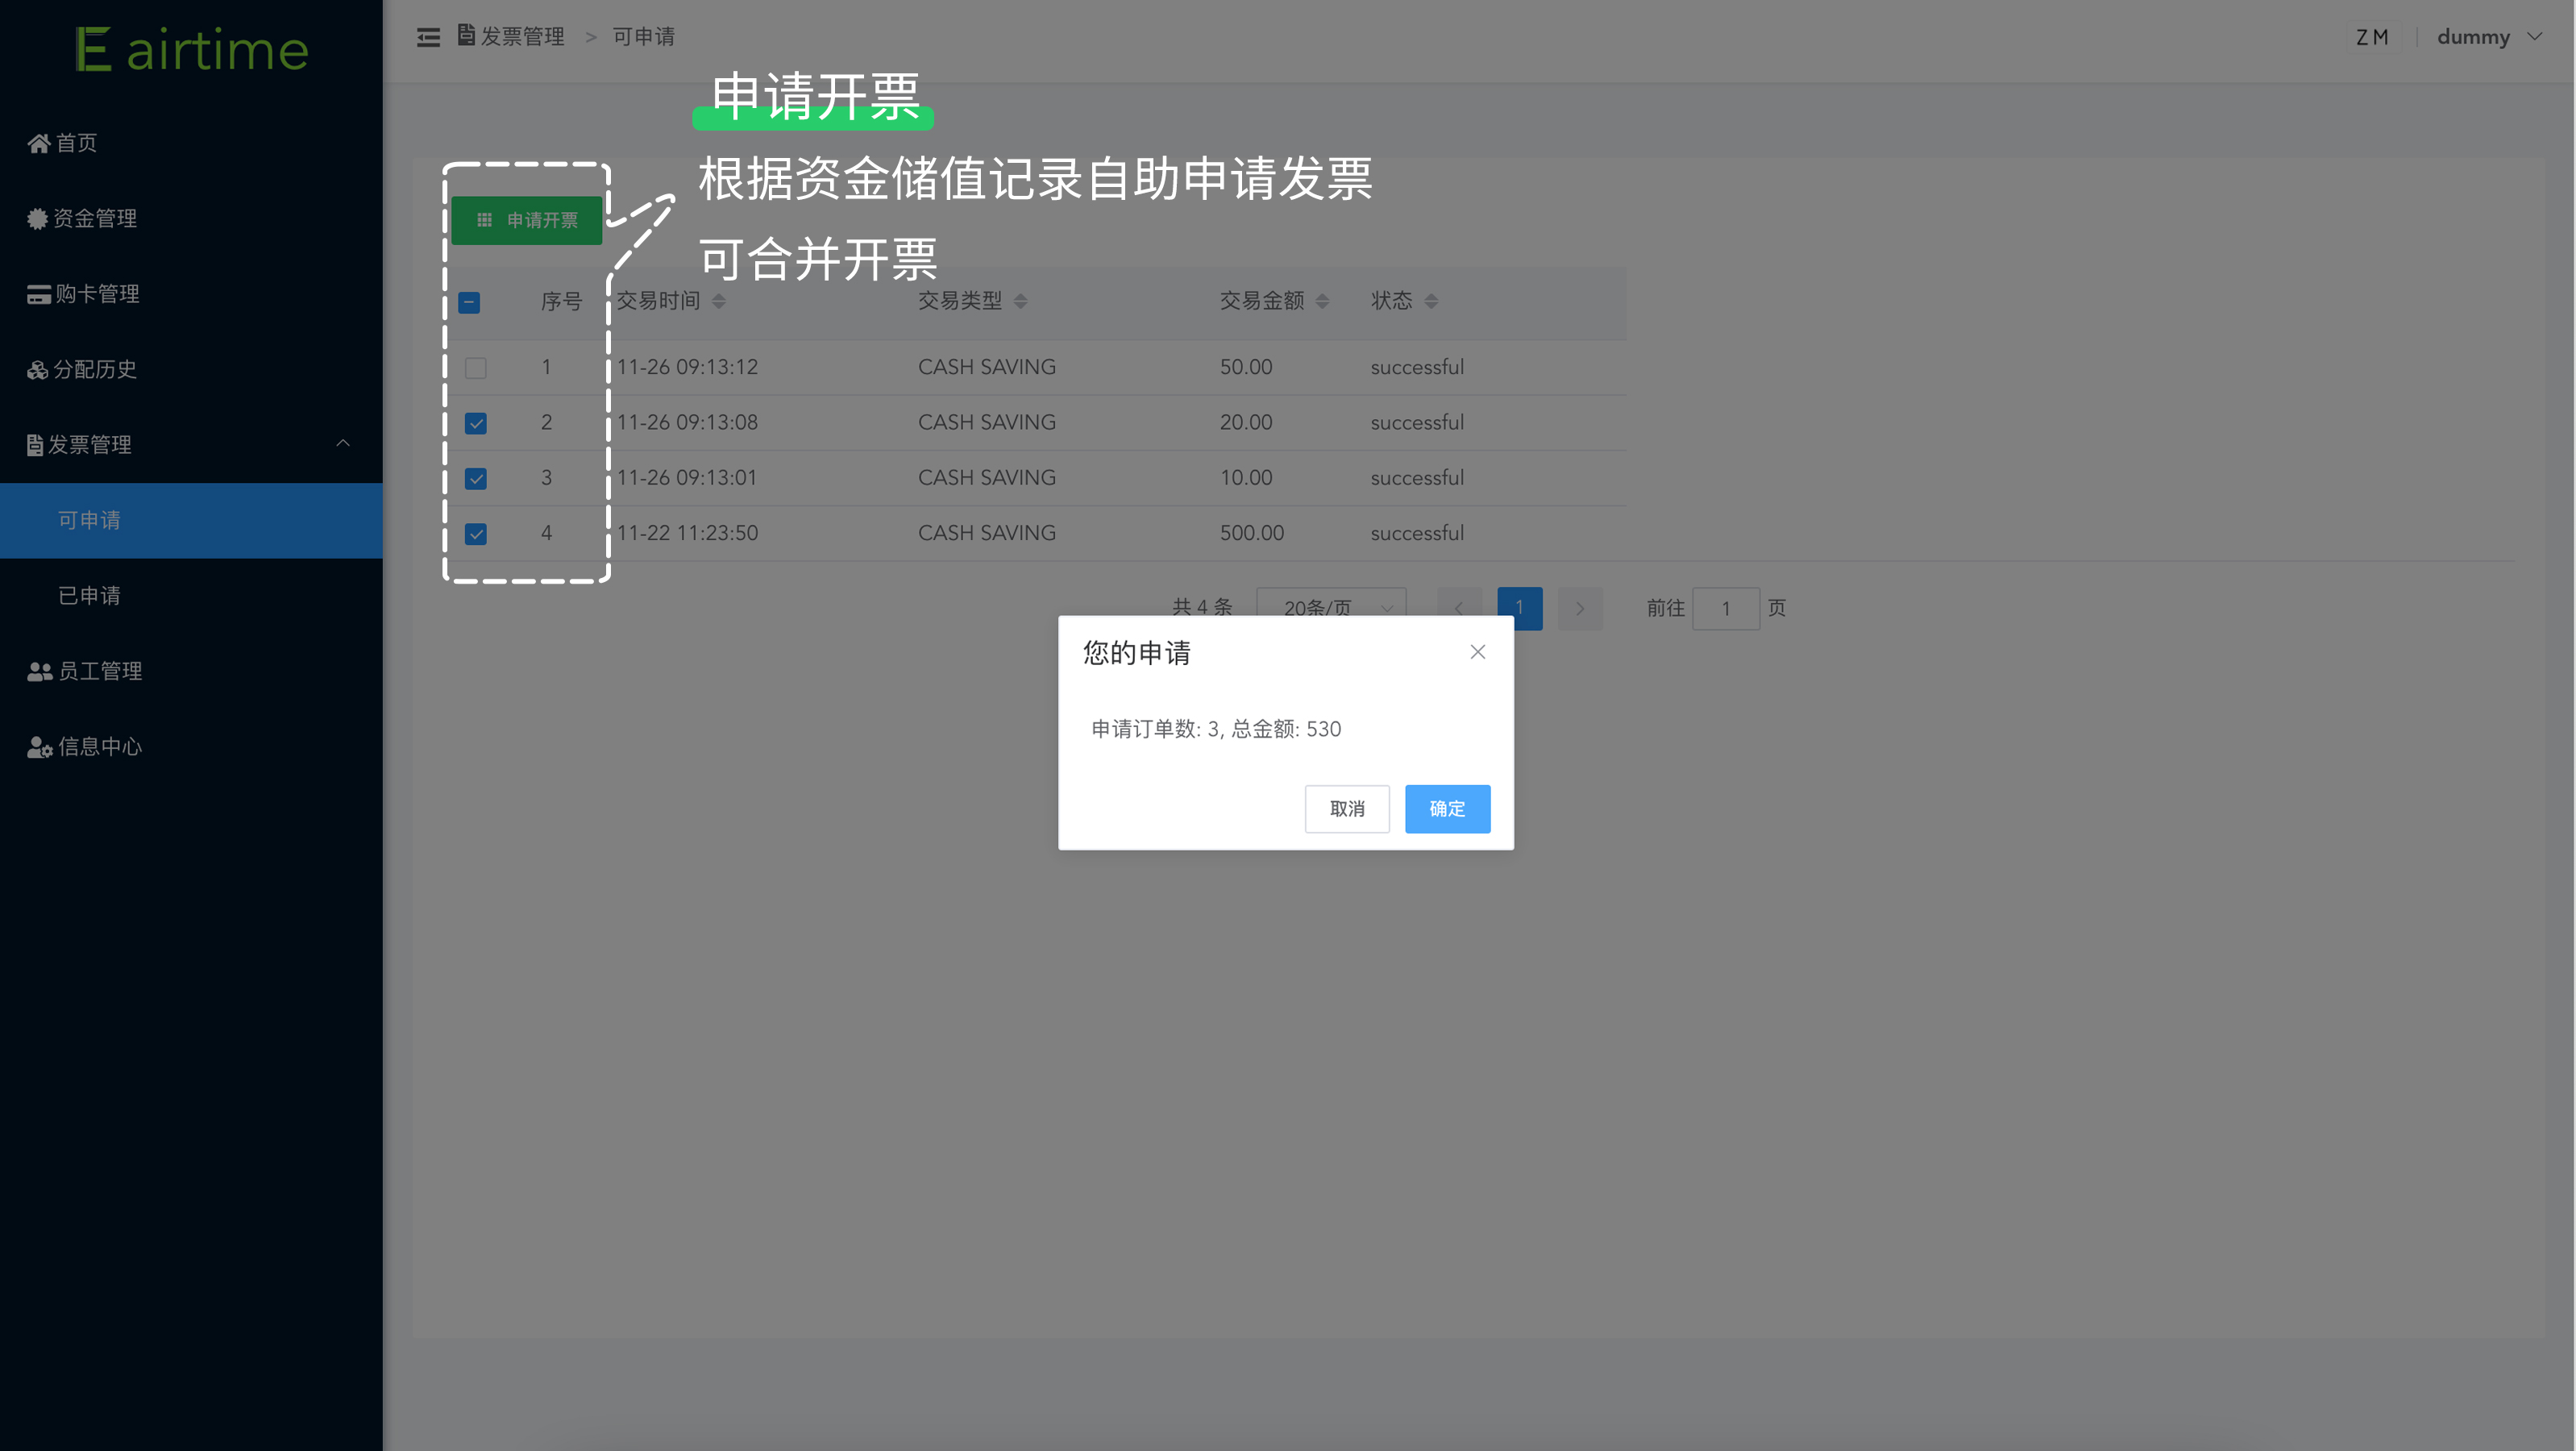Click the 11-22 11:23:50 time cell
This screenshot has width=2576, height=1451.
[688, 533]
